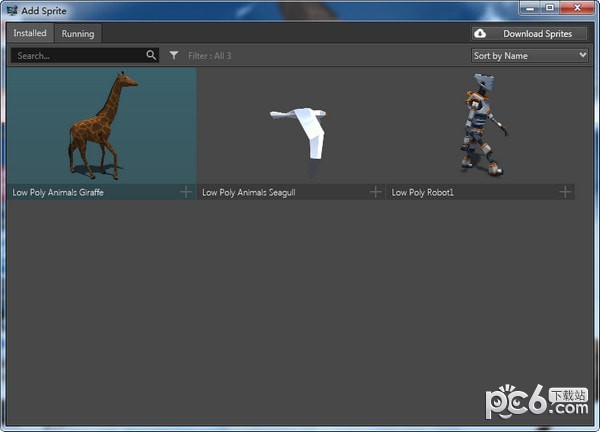Select the Installed tab
The image size is (600, 432).
[x=30, y=33]
